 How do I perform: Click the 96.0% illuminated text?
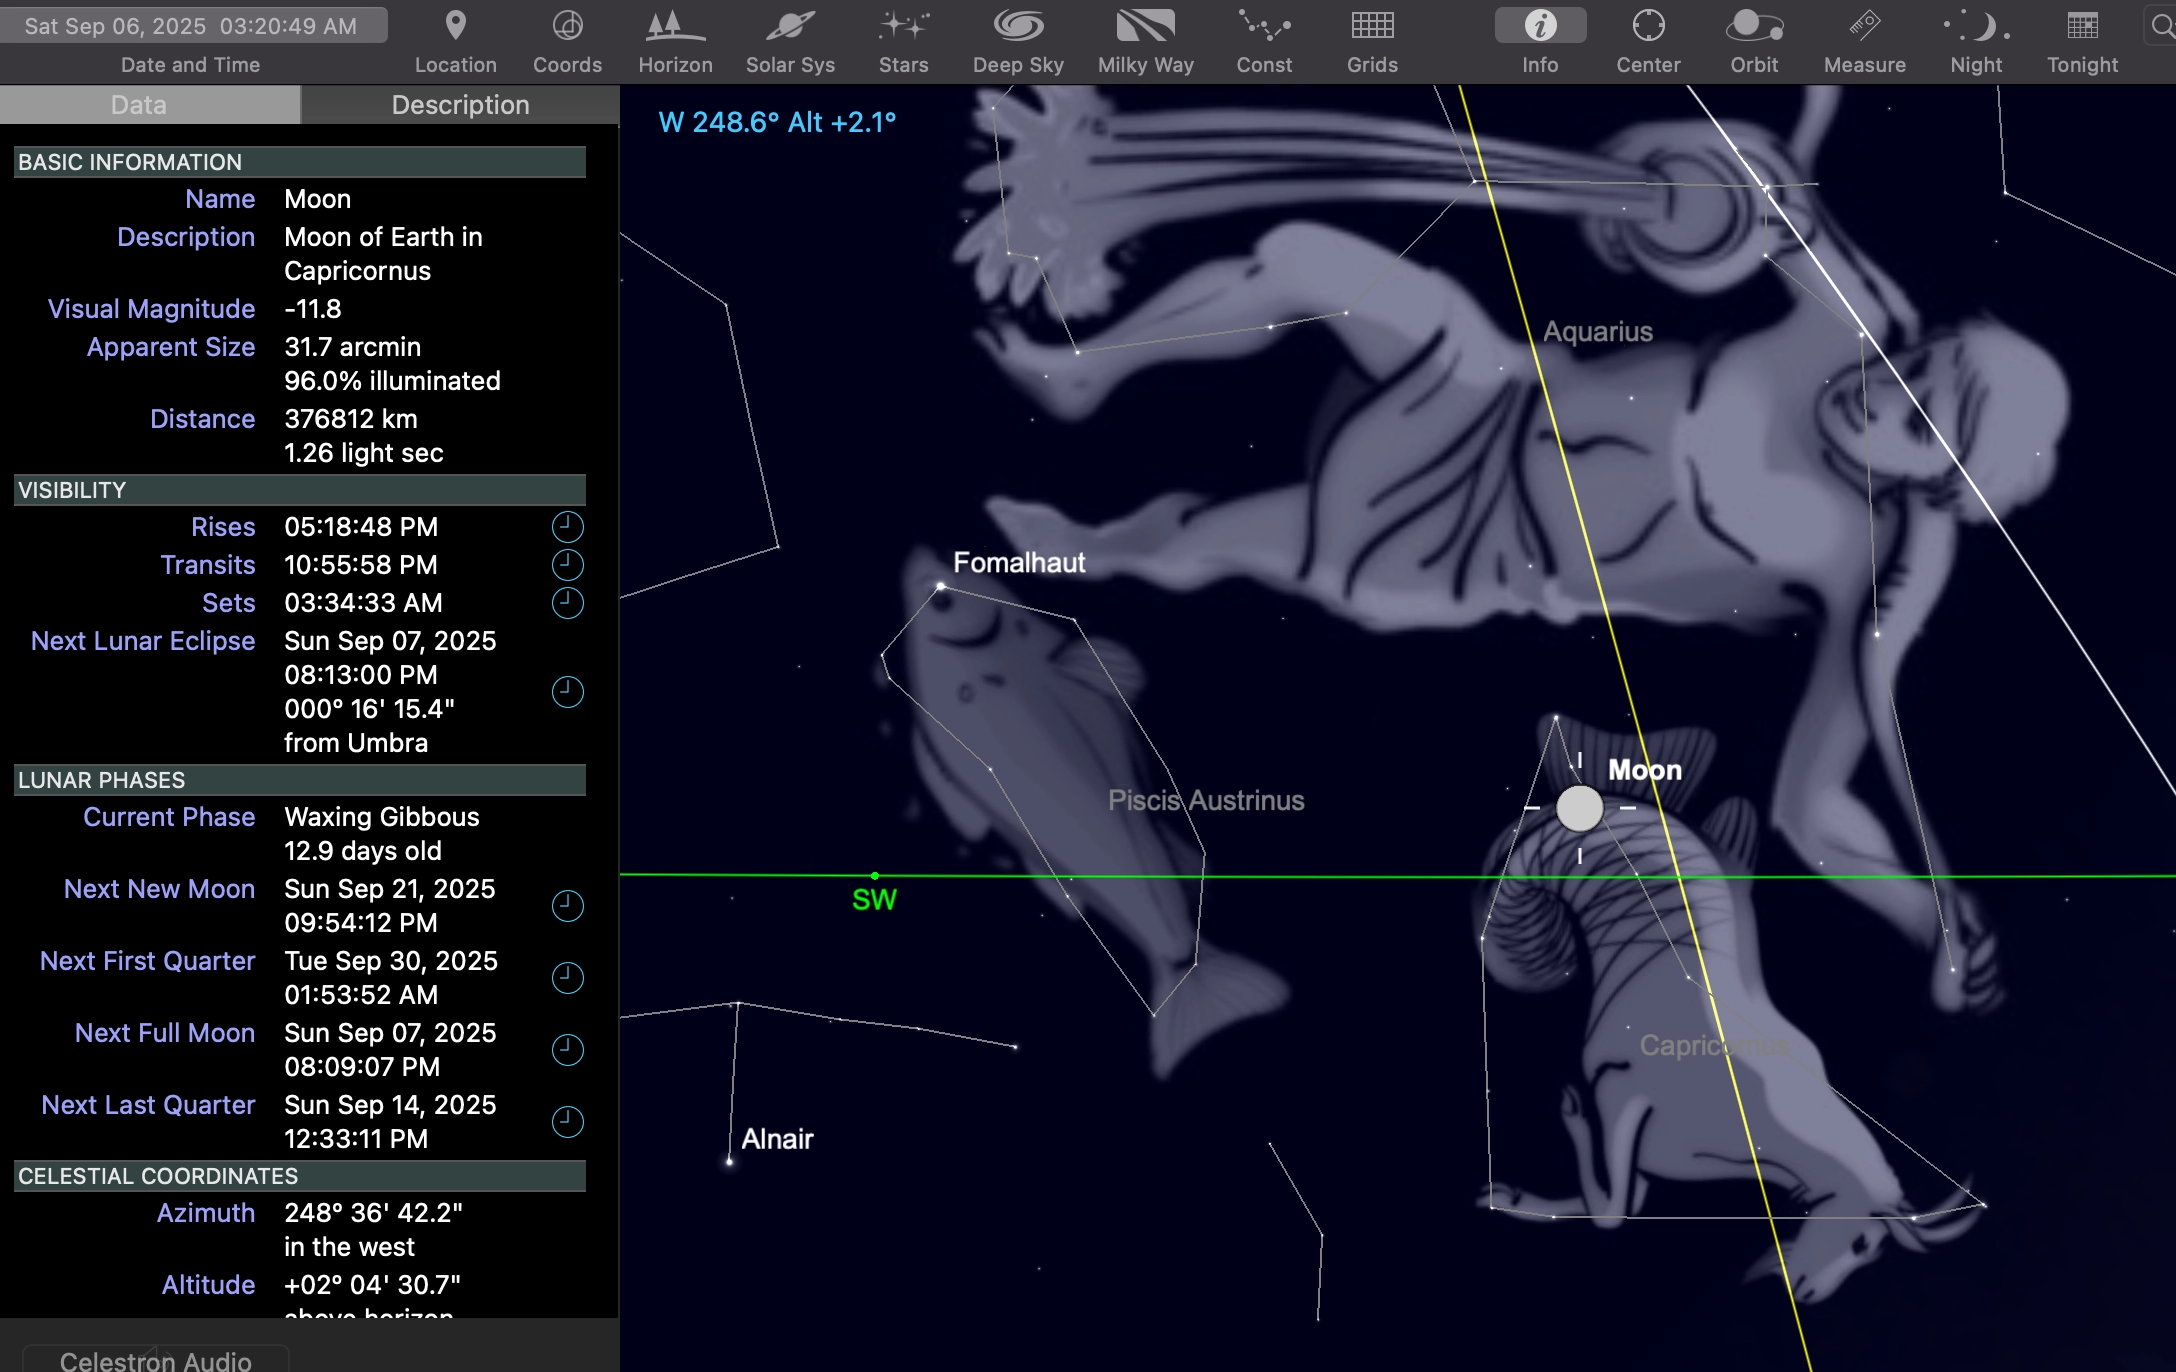pos(392,381)
